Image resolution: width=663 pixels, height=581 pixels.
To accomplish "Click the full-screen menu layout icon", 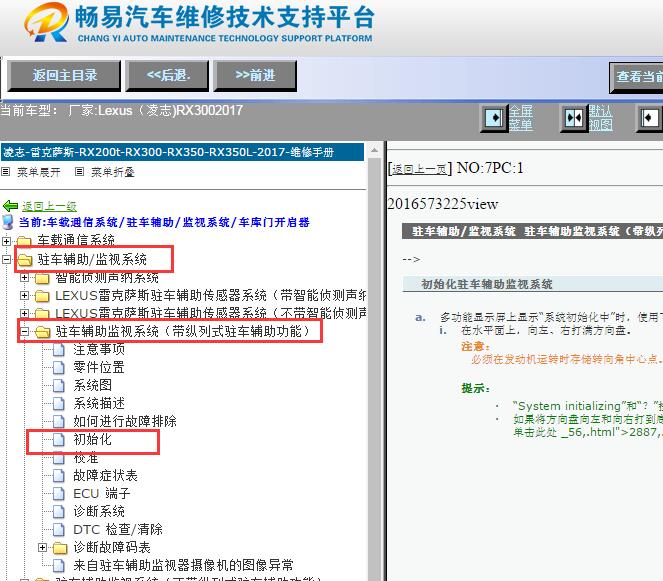I will 493,118.
